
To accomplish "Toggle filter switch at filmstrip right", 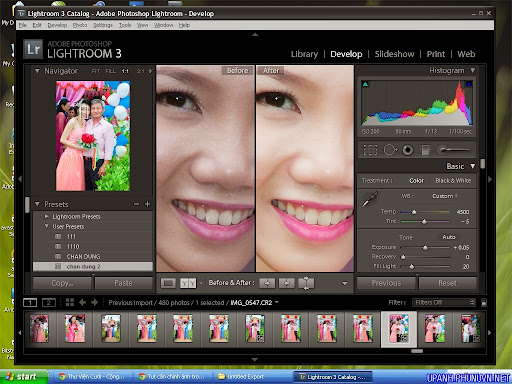I will pos(484,303).
